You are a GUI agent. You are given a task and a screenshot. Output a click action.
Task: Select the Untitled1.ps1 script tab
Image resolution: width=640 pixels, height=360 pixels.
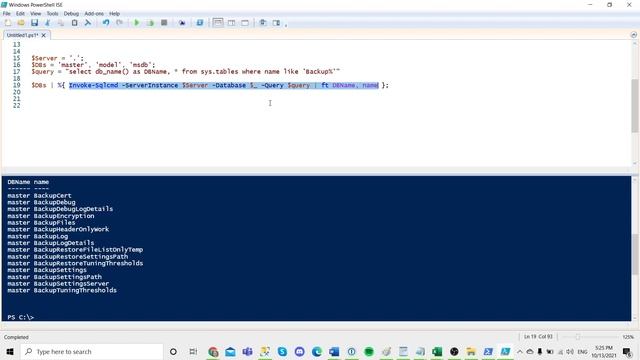[22, 35]
